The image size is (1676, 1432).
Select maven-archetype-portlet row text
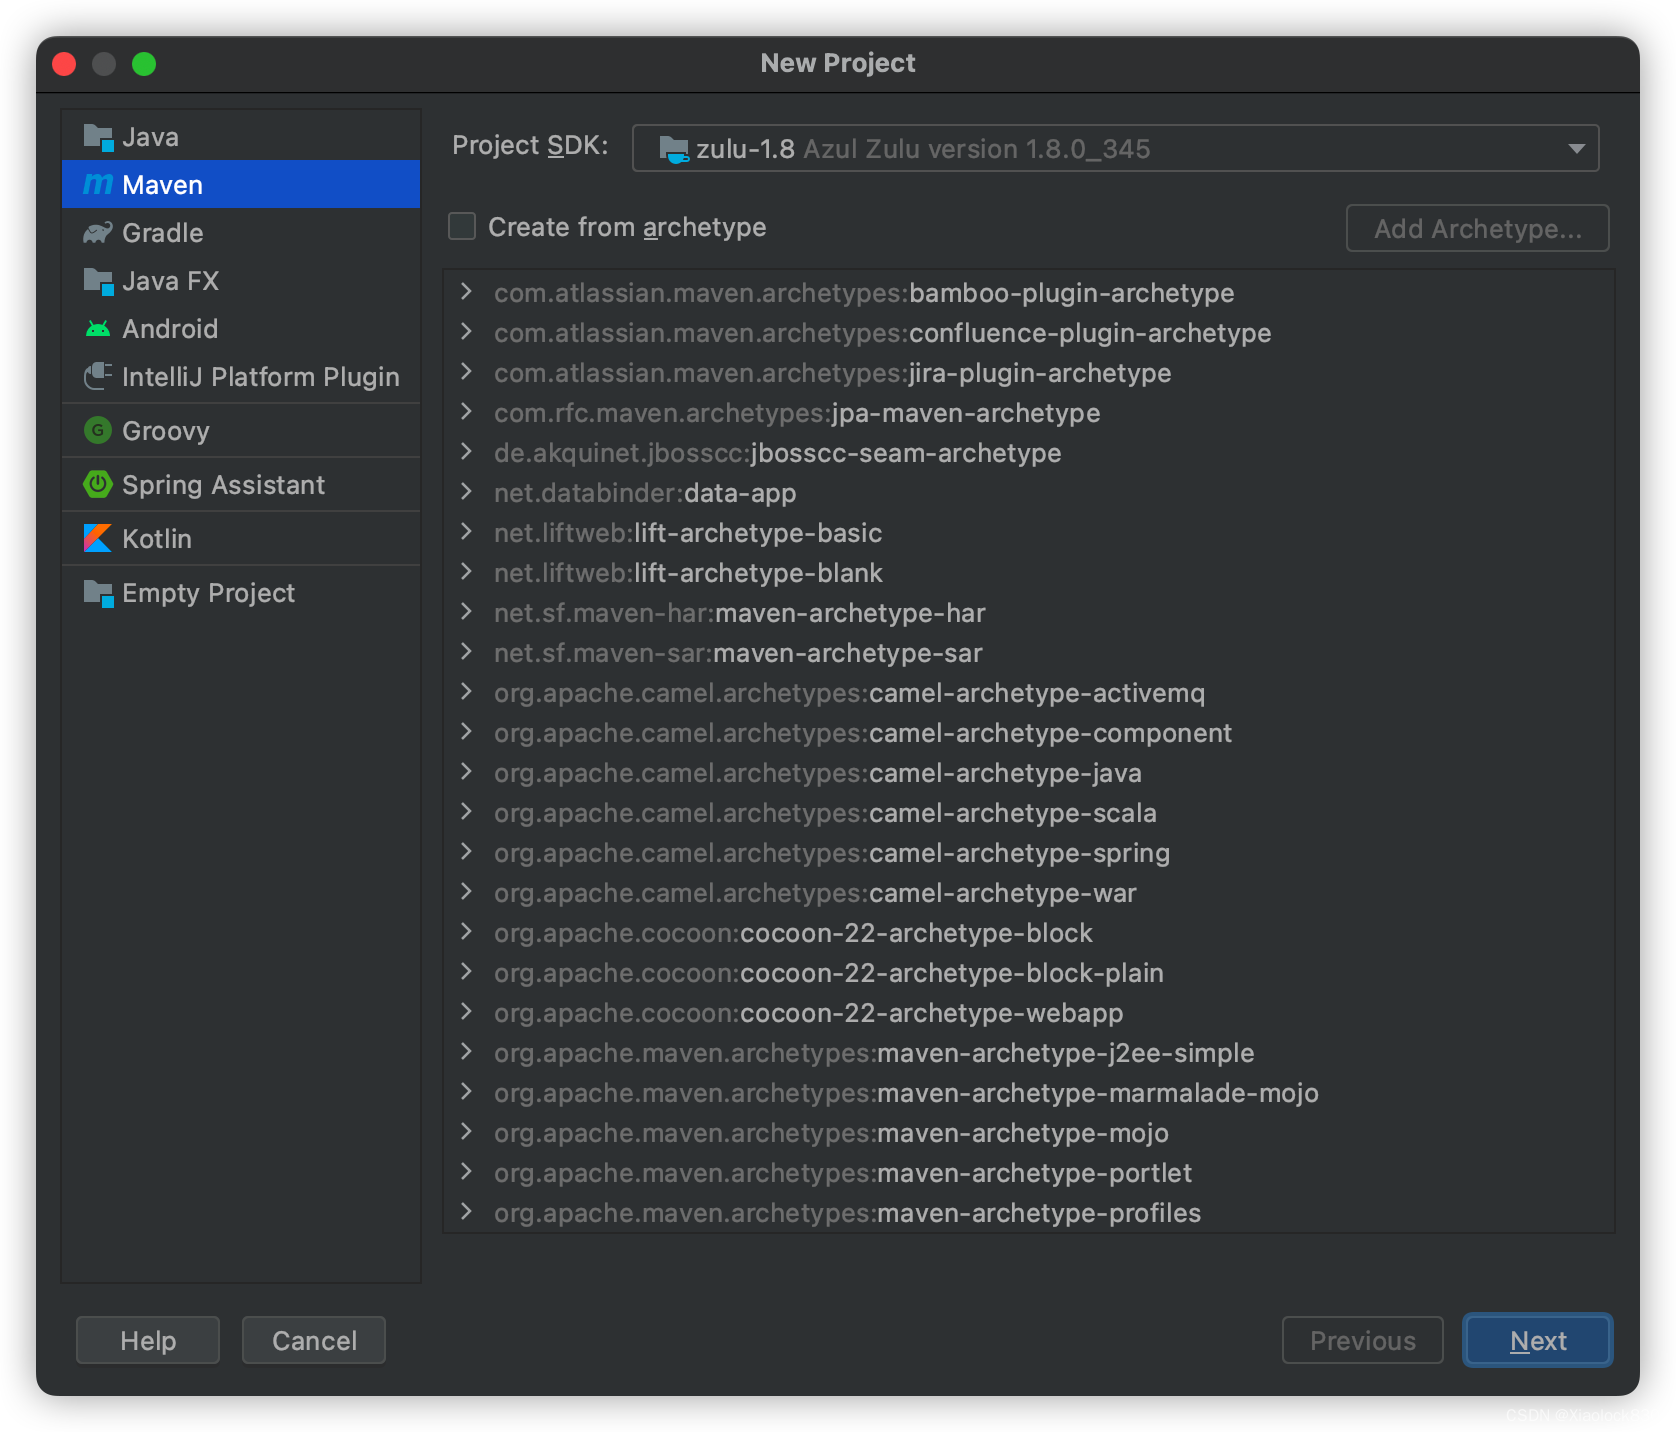pyautogui.click(x=843, y=1173)
